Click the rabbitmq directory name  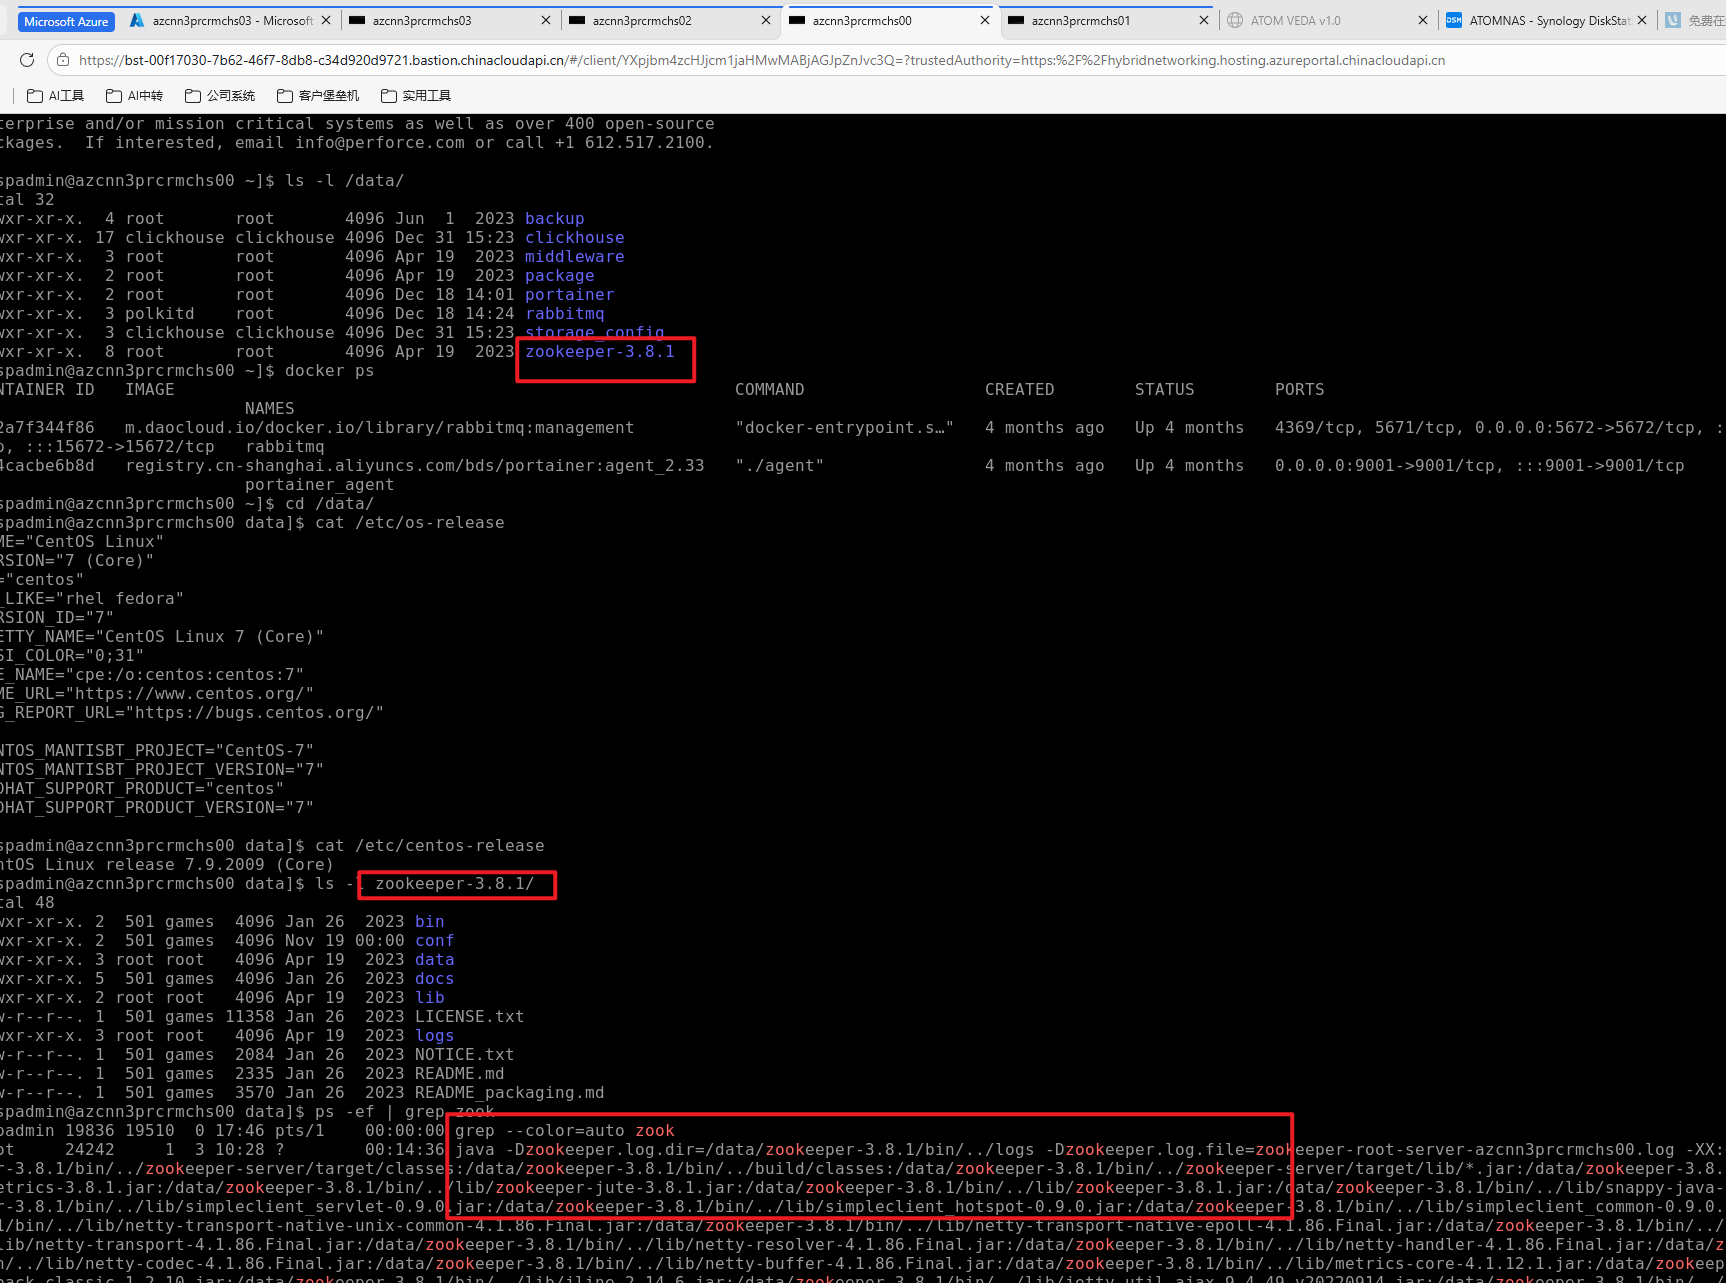tap(565, 314)
